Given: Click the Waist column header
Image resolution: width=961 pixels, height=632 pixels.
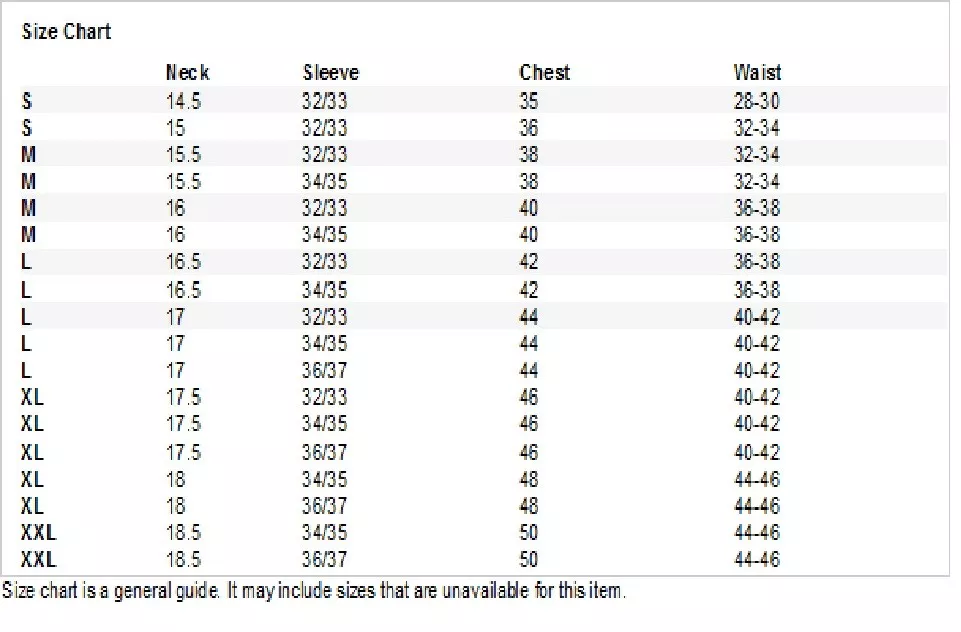Looking at the screenshot, I should [x=757, y=72].
